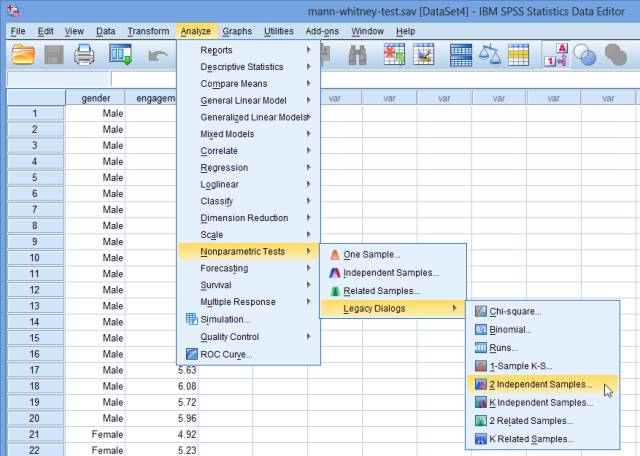This screenshot has height=456, width=640.
Task: Open the Window menu
Action: point(367,31)
